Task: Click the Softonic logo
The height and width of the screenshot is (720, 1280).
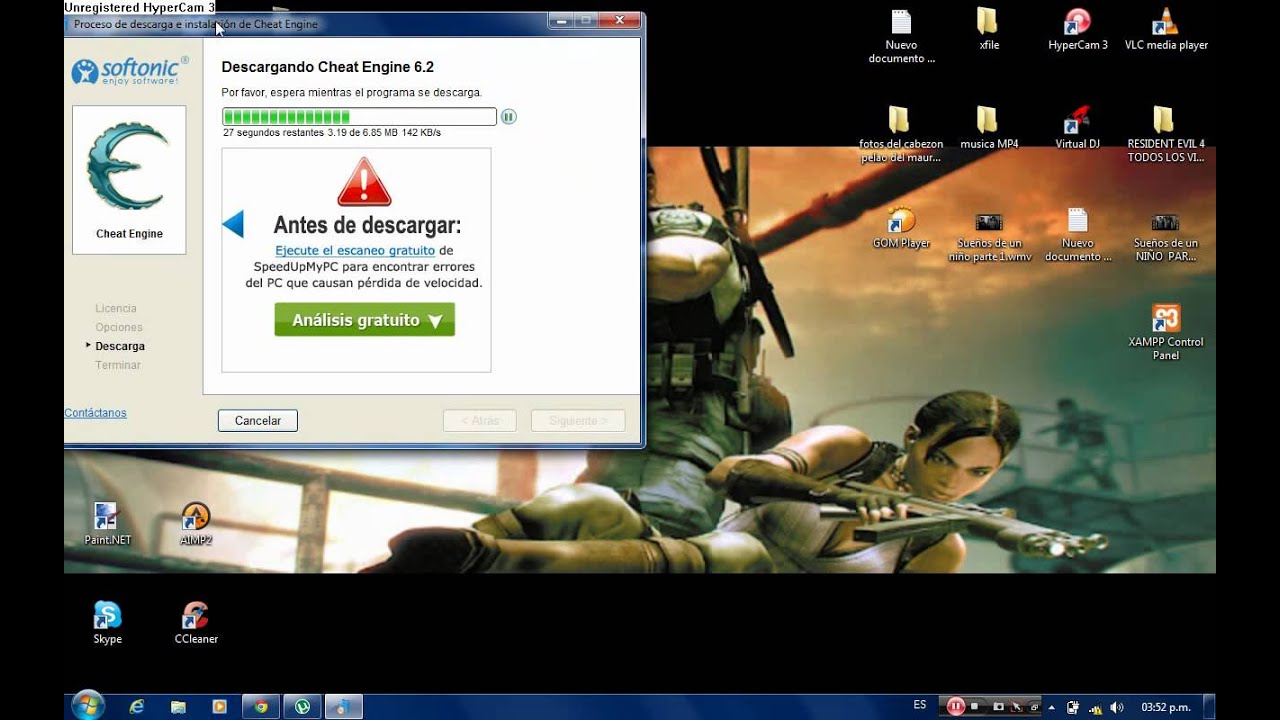Action: 129,72
